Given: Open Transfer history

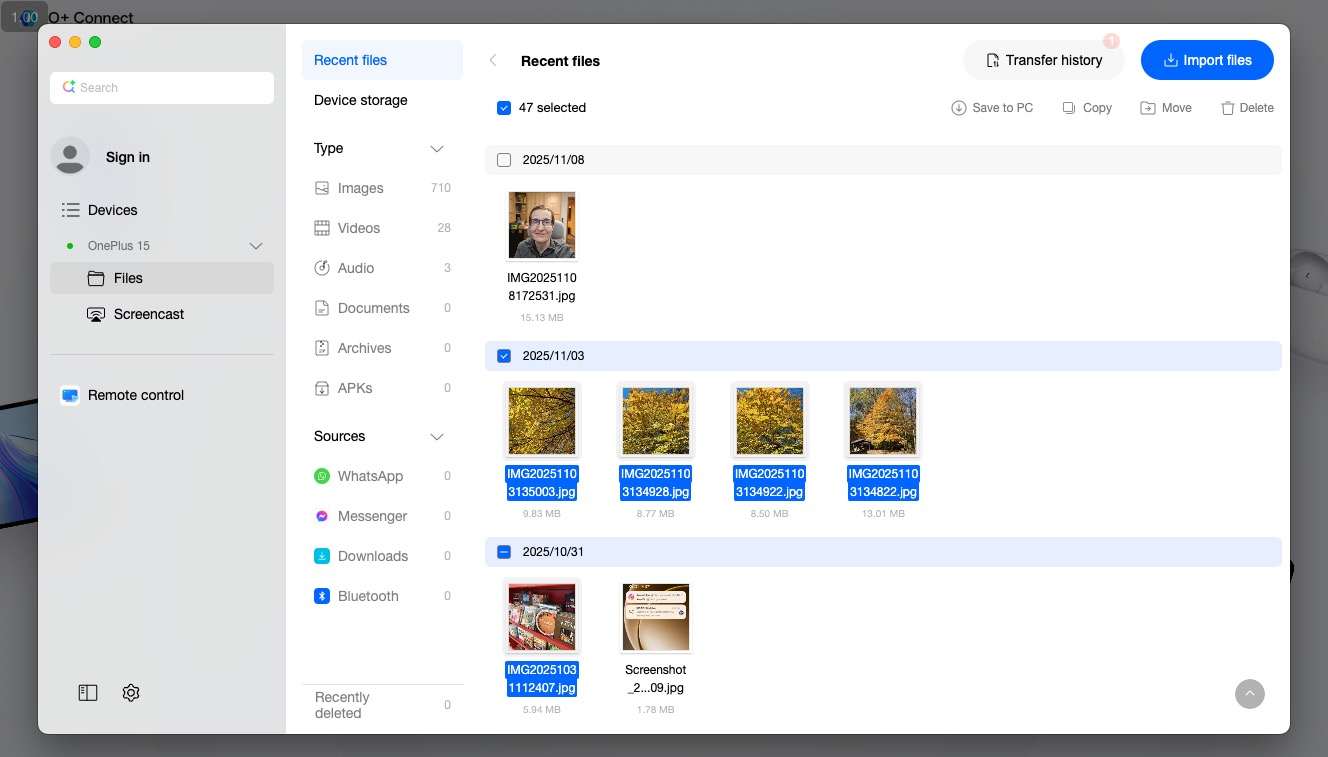Looking at the screenshot, I should [x=1043, y=60].
